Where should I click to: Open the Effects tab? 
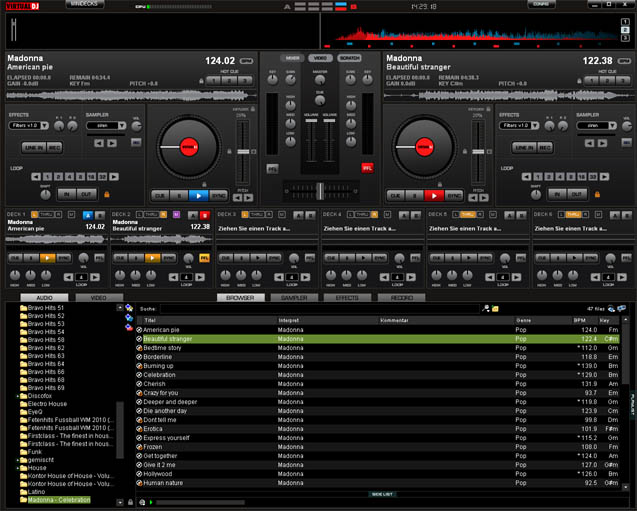tap(347, 298)
